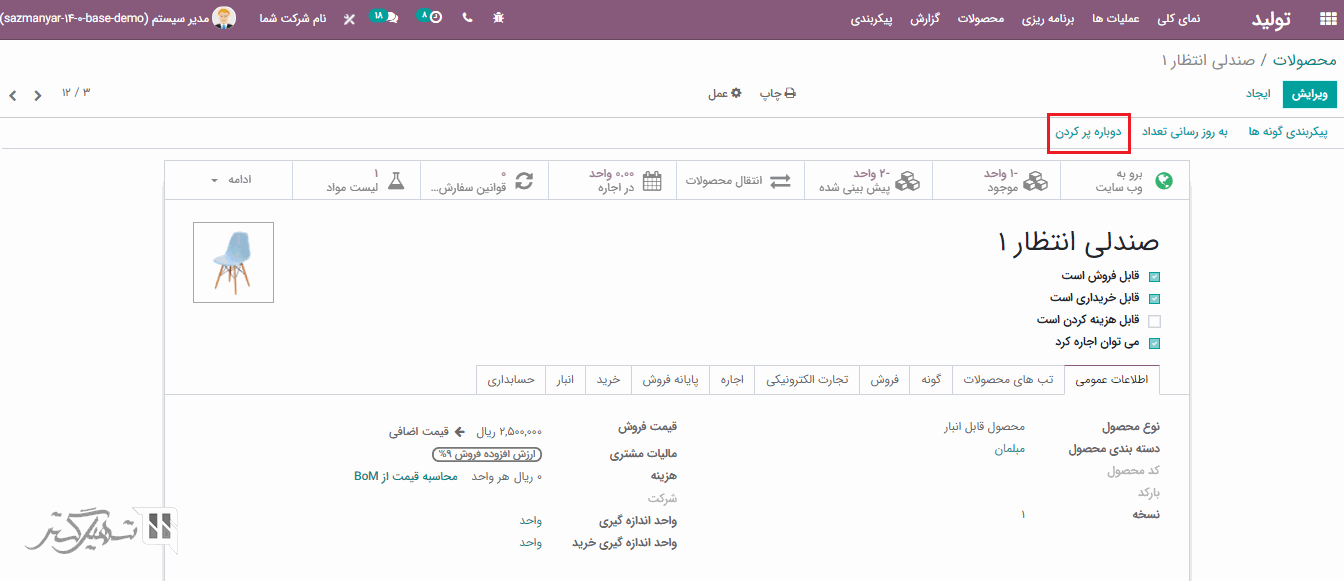Open the پیش بینی شده forecasted stat button
The height and width of the screenshot is (581, 1344).
(868, 181)
